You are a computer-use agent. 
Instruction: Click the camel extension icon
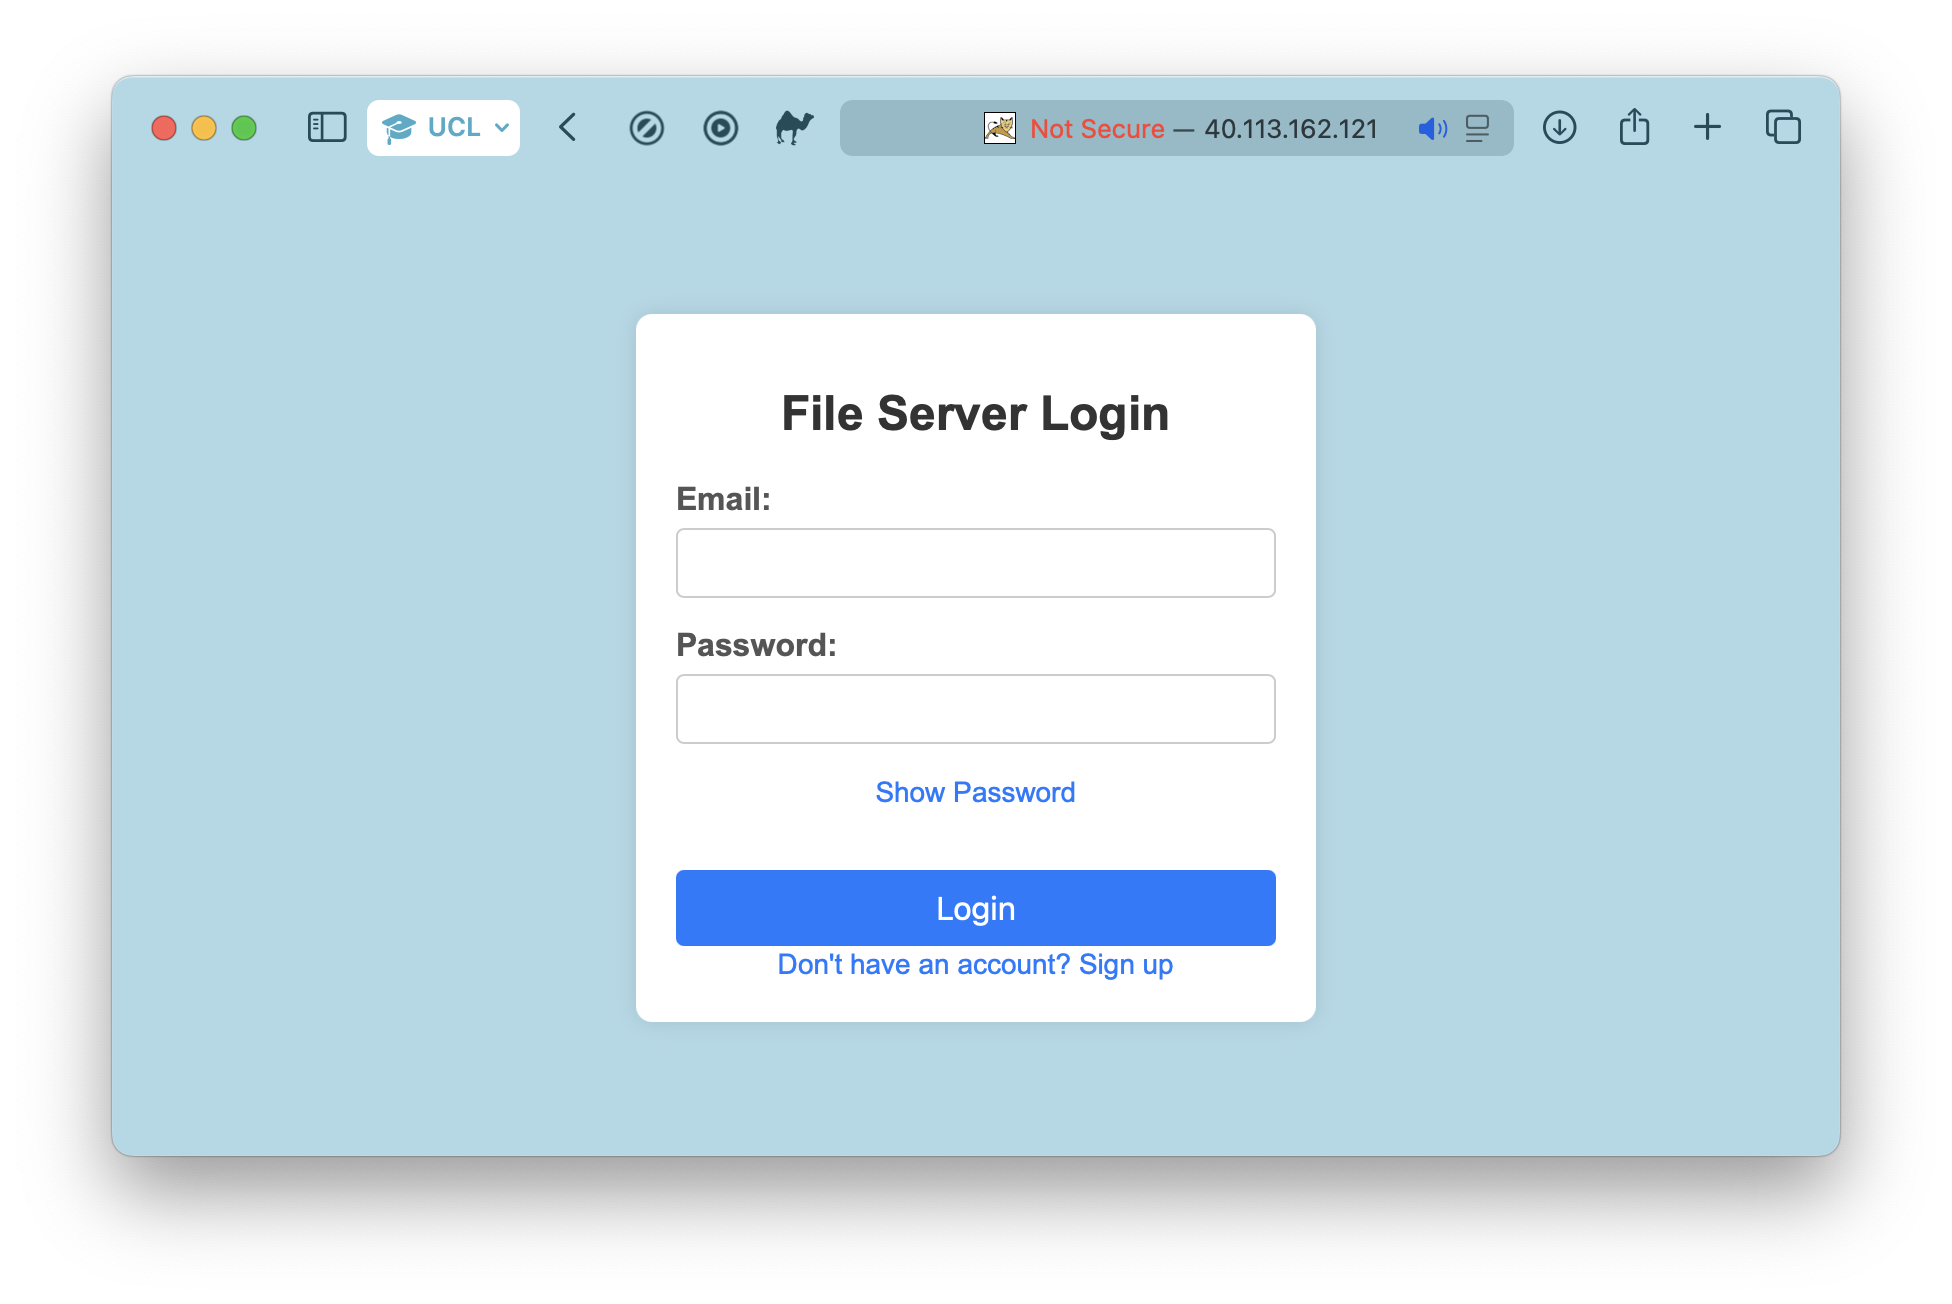pos(794,127)
